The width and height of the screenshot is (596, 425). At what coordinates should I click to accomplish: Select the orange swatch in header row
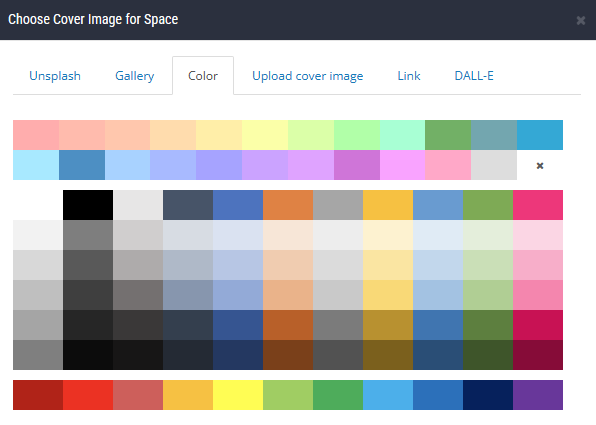[x=288, y=205]
